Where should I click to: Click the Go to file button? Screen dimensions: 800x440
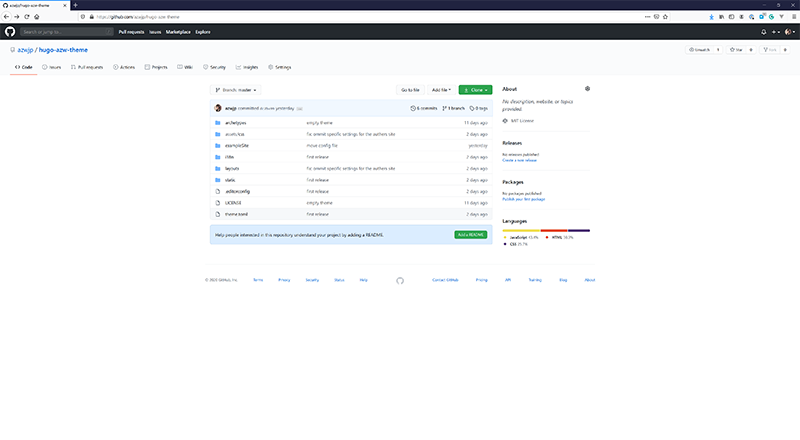click(x=410, y=90)
